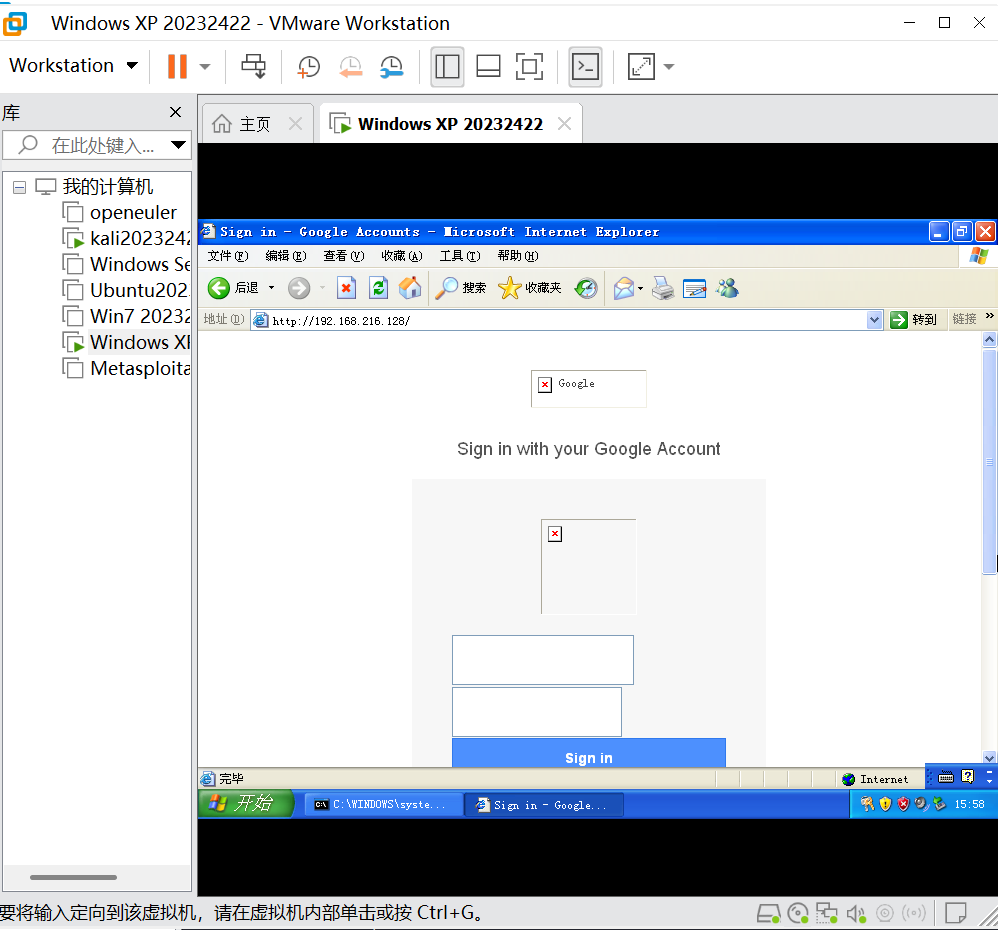Open the IE history button

[586, 288]
